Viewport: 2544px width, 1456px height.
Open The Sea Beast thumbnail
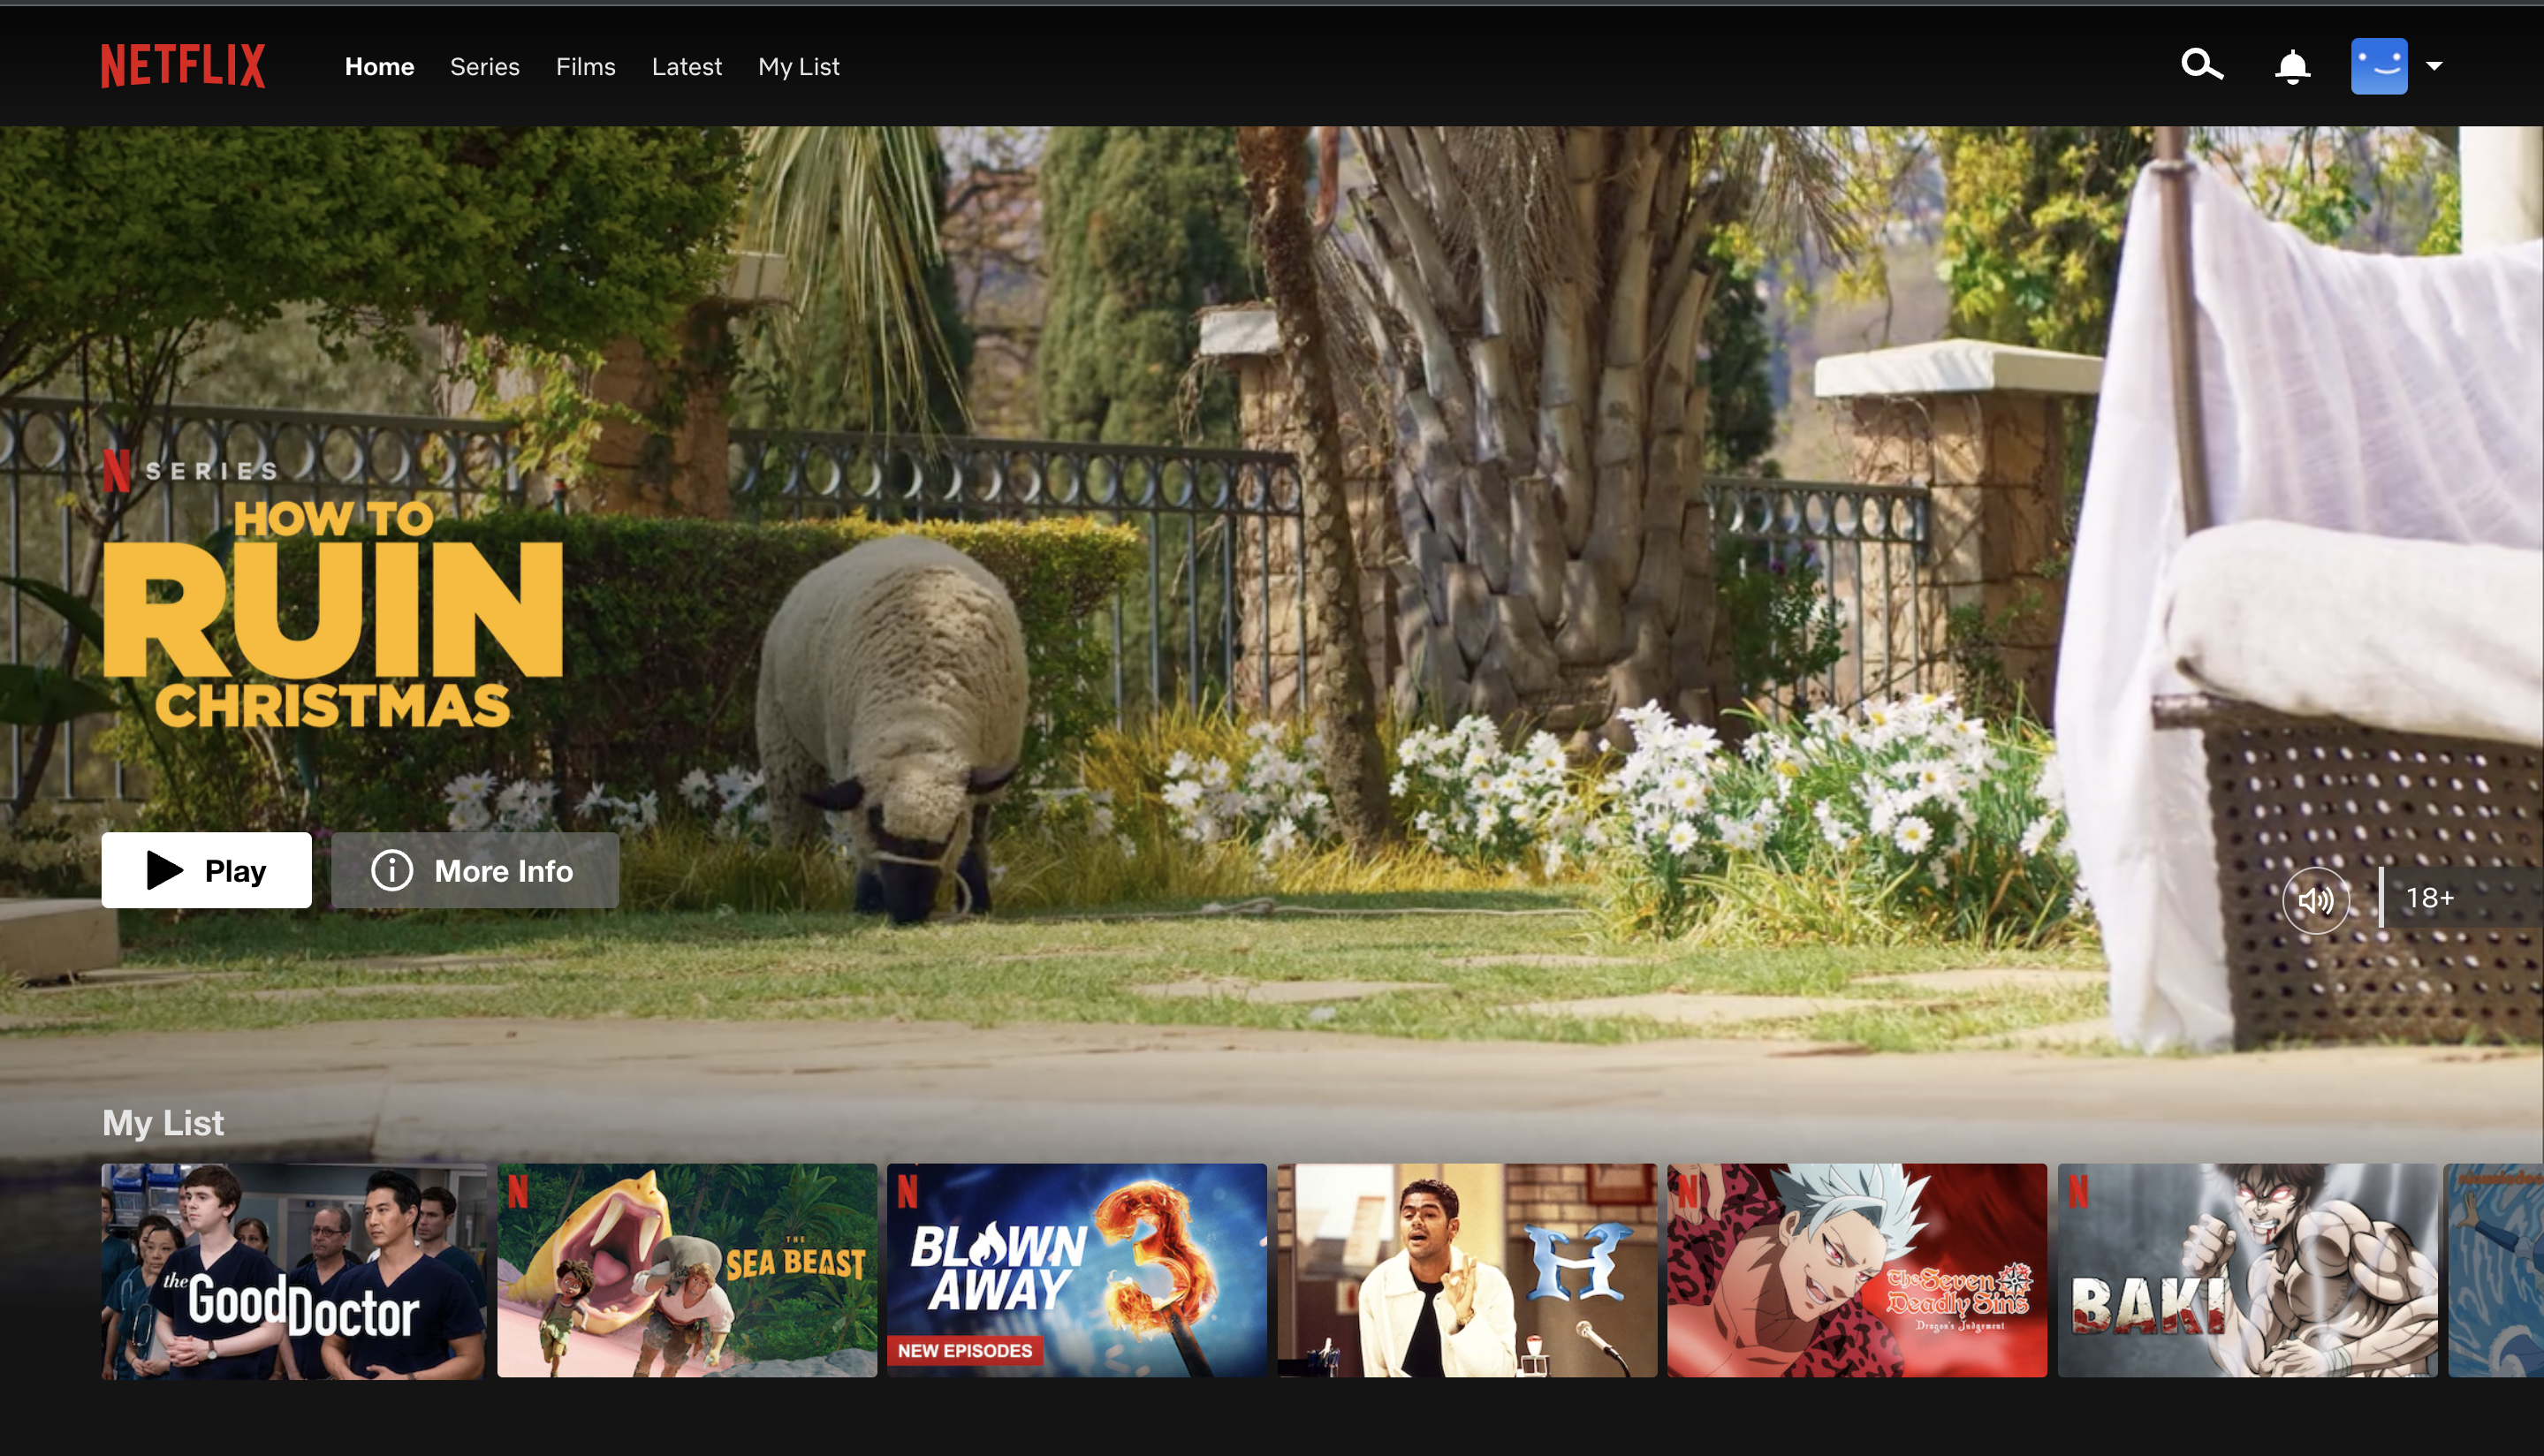point(687,1270)
